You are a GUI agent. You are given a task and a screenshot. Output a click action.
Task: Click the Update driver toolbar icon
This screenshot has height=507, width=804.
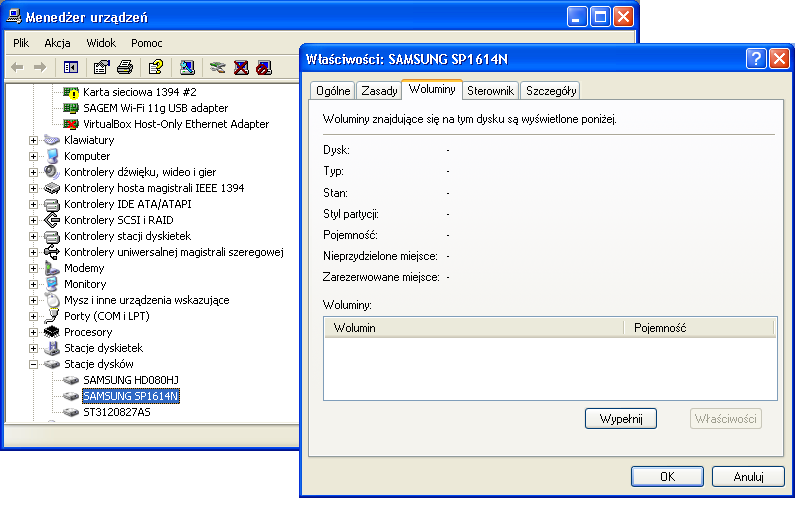[x=217, y=67]
